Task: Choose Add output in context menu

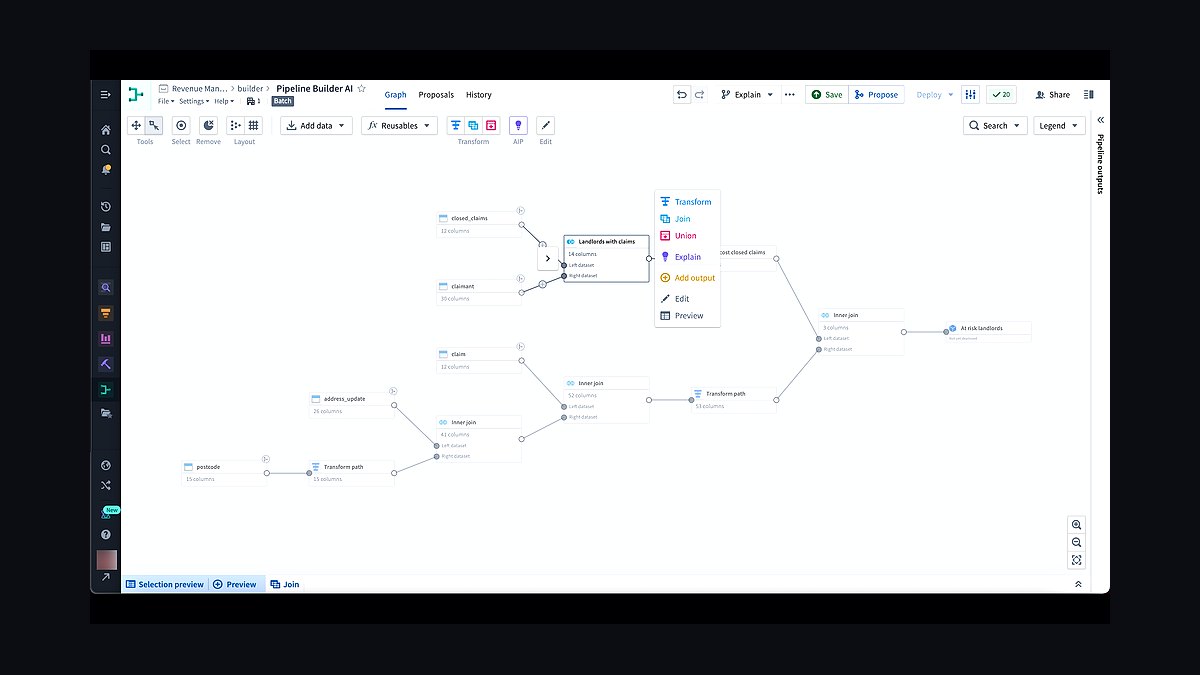Action: click(687, 278)
